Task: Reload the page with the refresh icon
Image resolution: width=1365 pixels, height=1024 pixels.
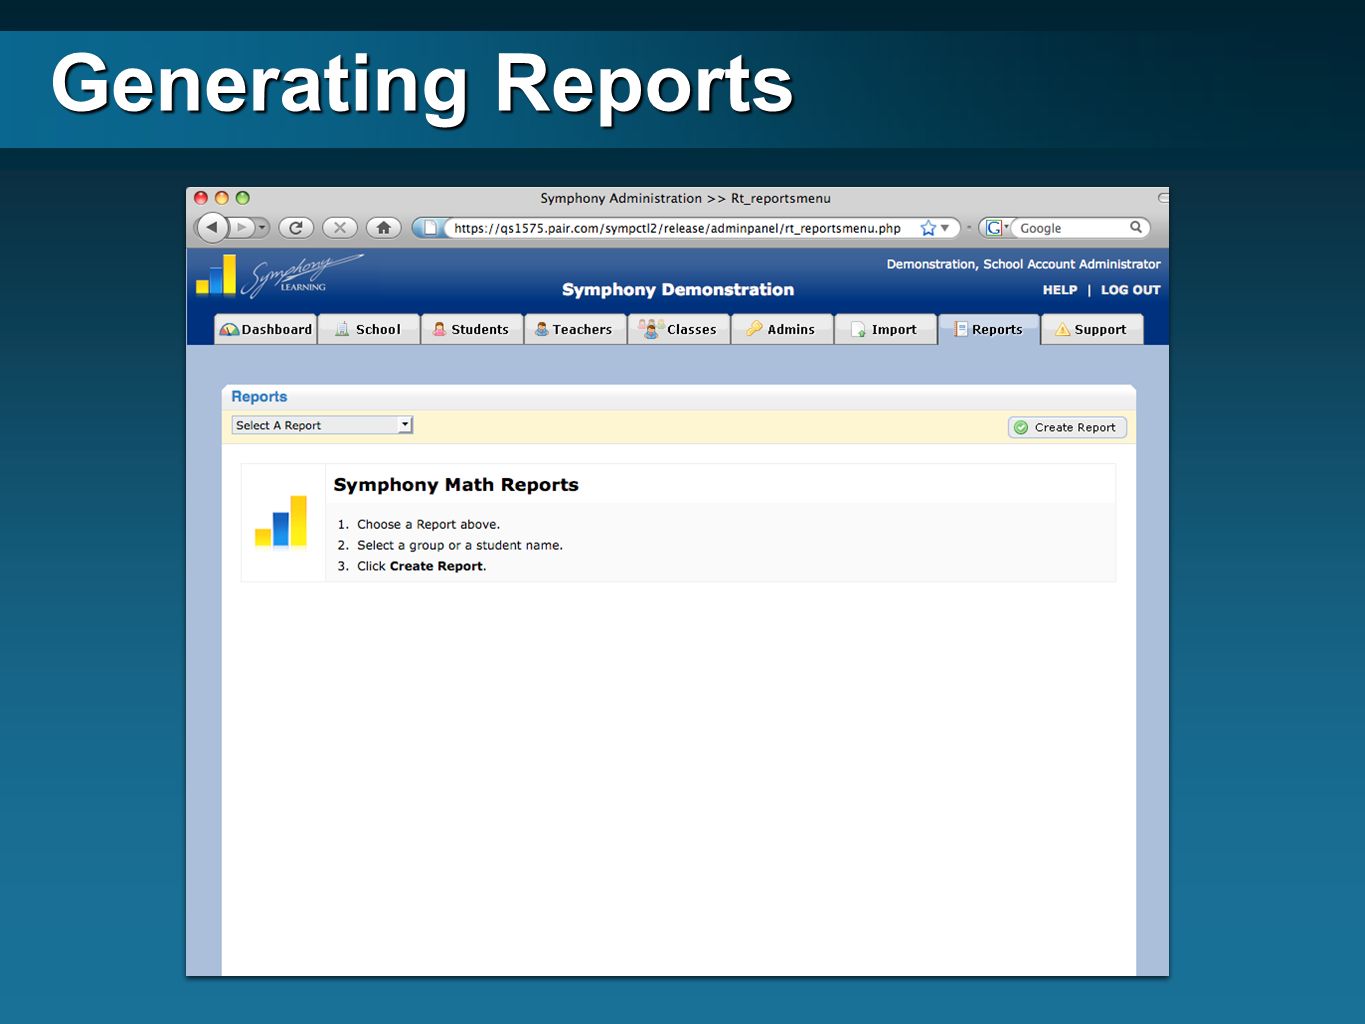Action: [296, 228]
